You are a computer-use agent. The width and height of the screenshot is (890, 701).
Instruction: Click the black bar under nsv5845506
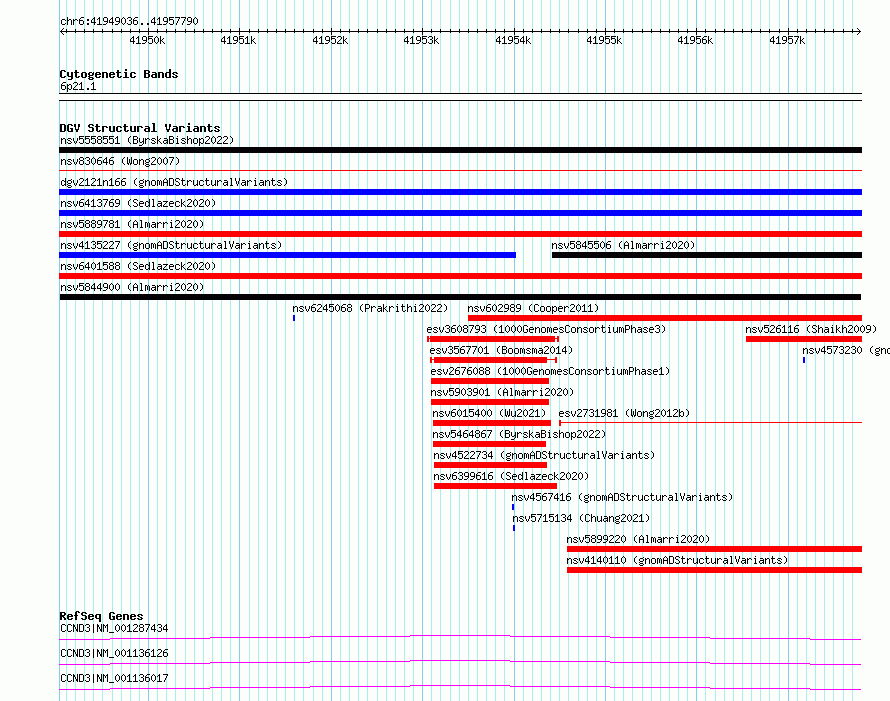pyautogui.click(x=707, y=255)
